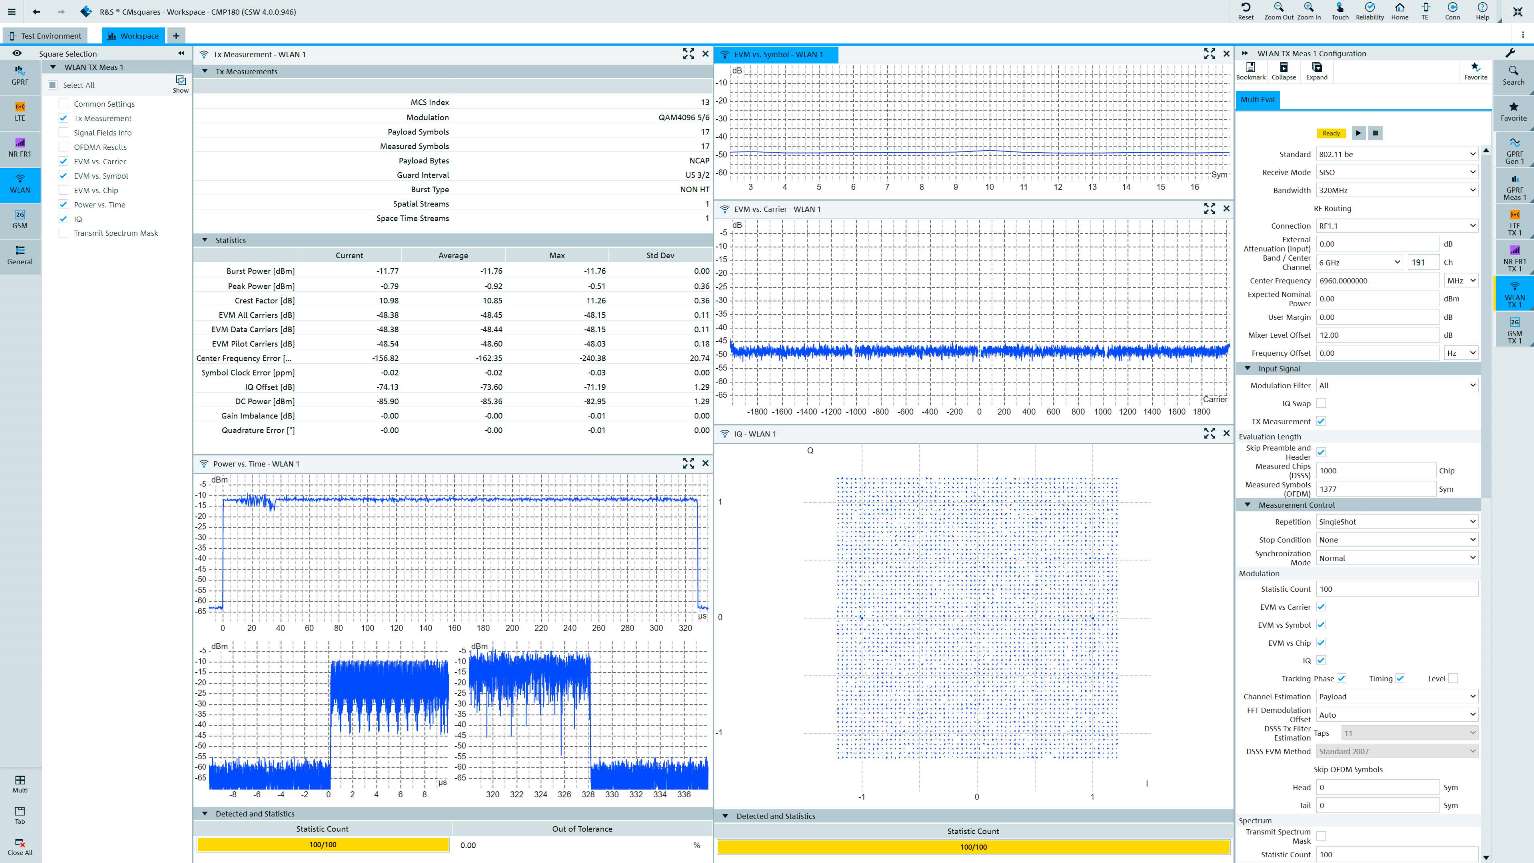
Task: Click the Show button in Square Selection
Action: point(180,83)
